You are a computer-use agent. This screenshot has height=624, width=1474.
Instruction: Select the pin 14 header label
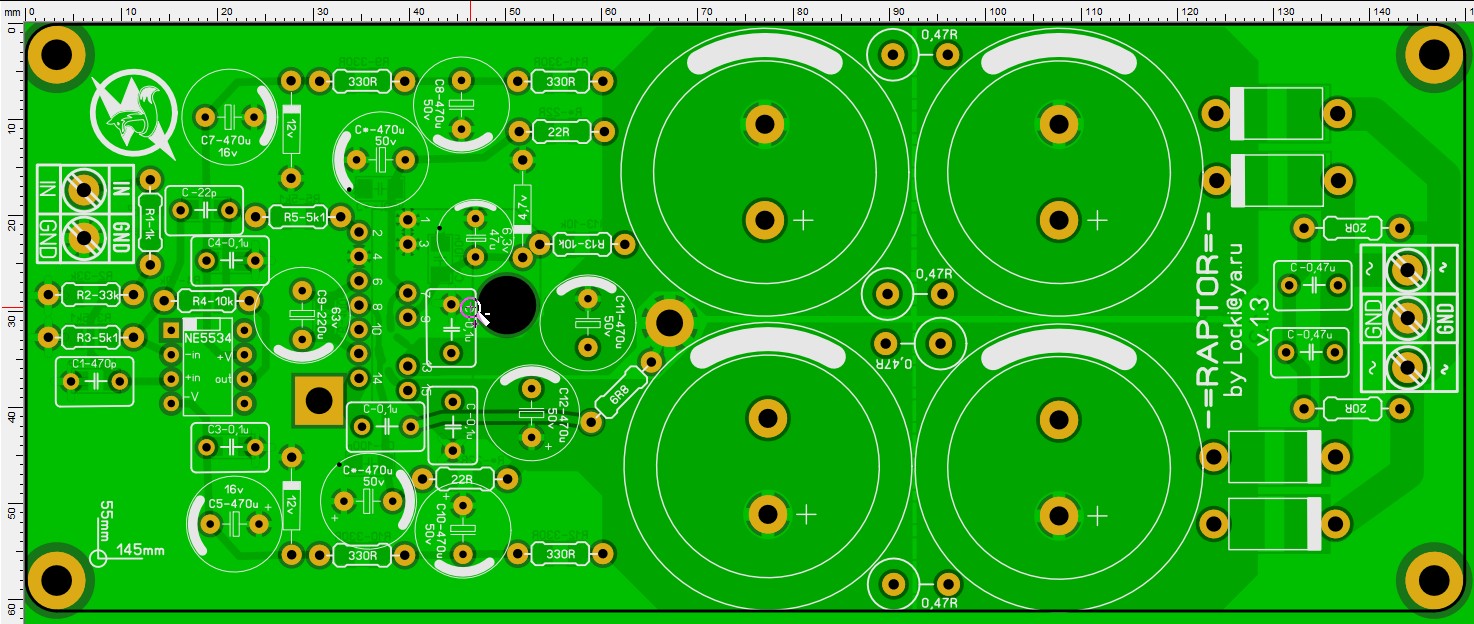[x=376, y=378]
